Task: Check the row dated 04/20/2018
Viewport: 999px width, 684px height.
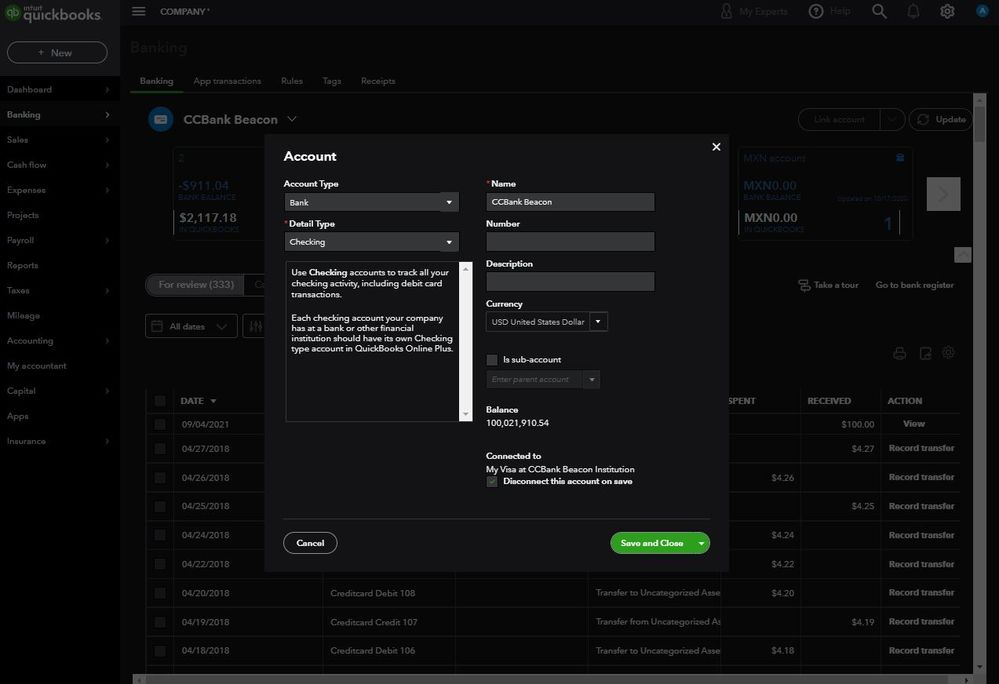Action: pyautogui.click(x=160, y=593)
